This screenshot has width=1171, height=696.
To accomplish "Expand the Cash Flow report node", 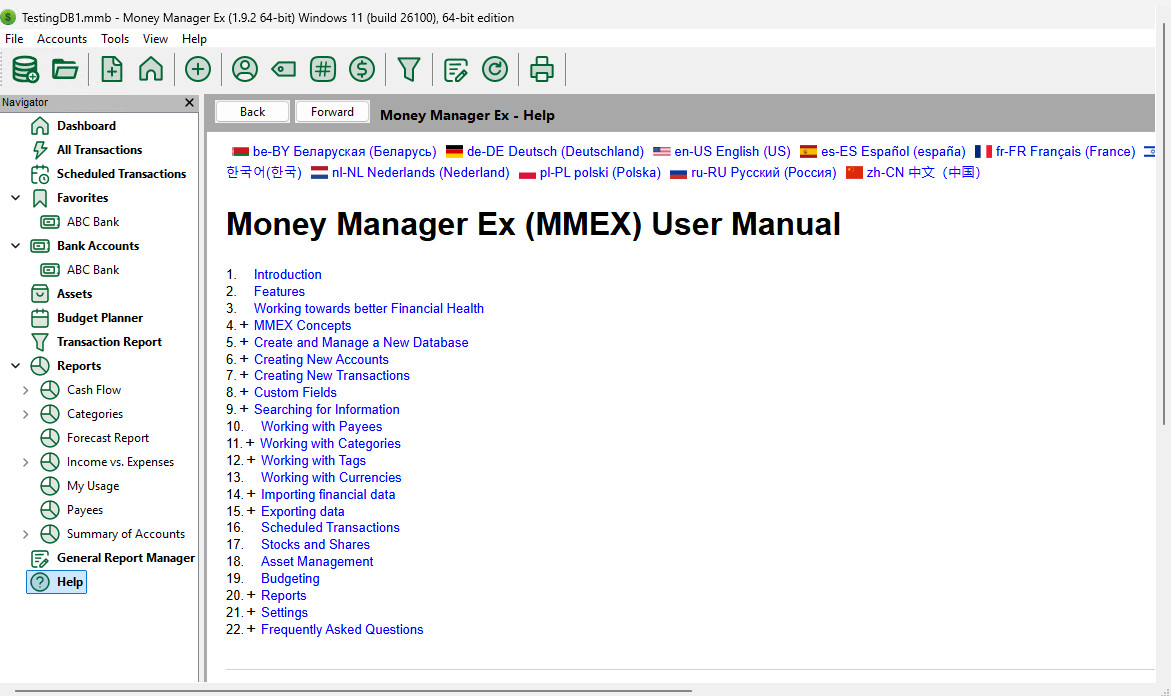I will tap(25, 390).
